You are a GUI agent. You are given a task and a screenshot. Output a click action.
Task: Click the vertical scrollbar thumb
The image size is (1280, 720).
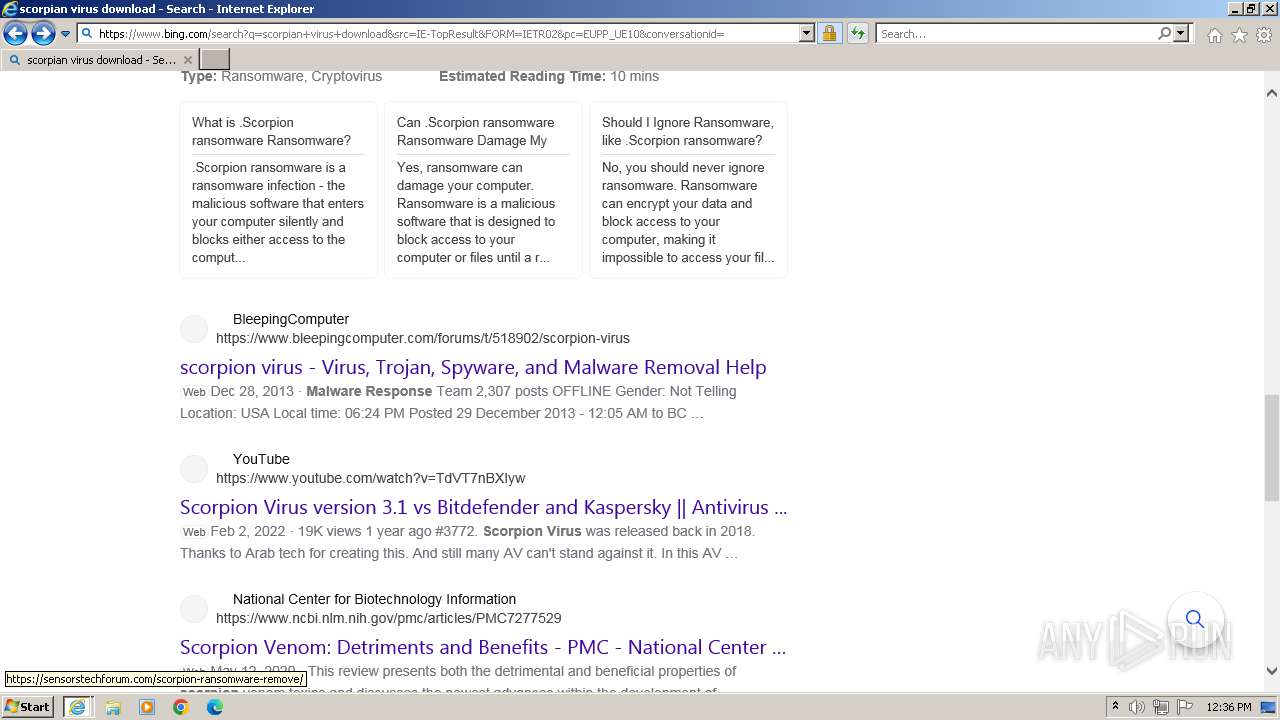point(1271,447)
